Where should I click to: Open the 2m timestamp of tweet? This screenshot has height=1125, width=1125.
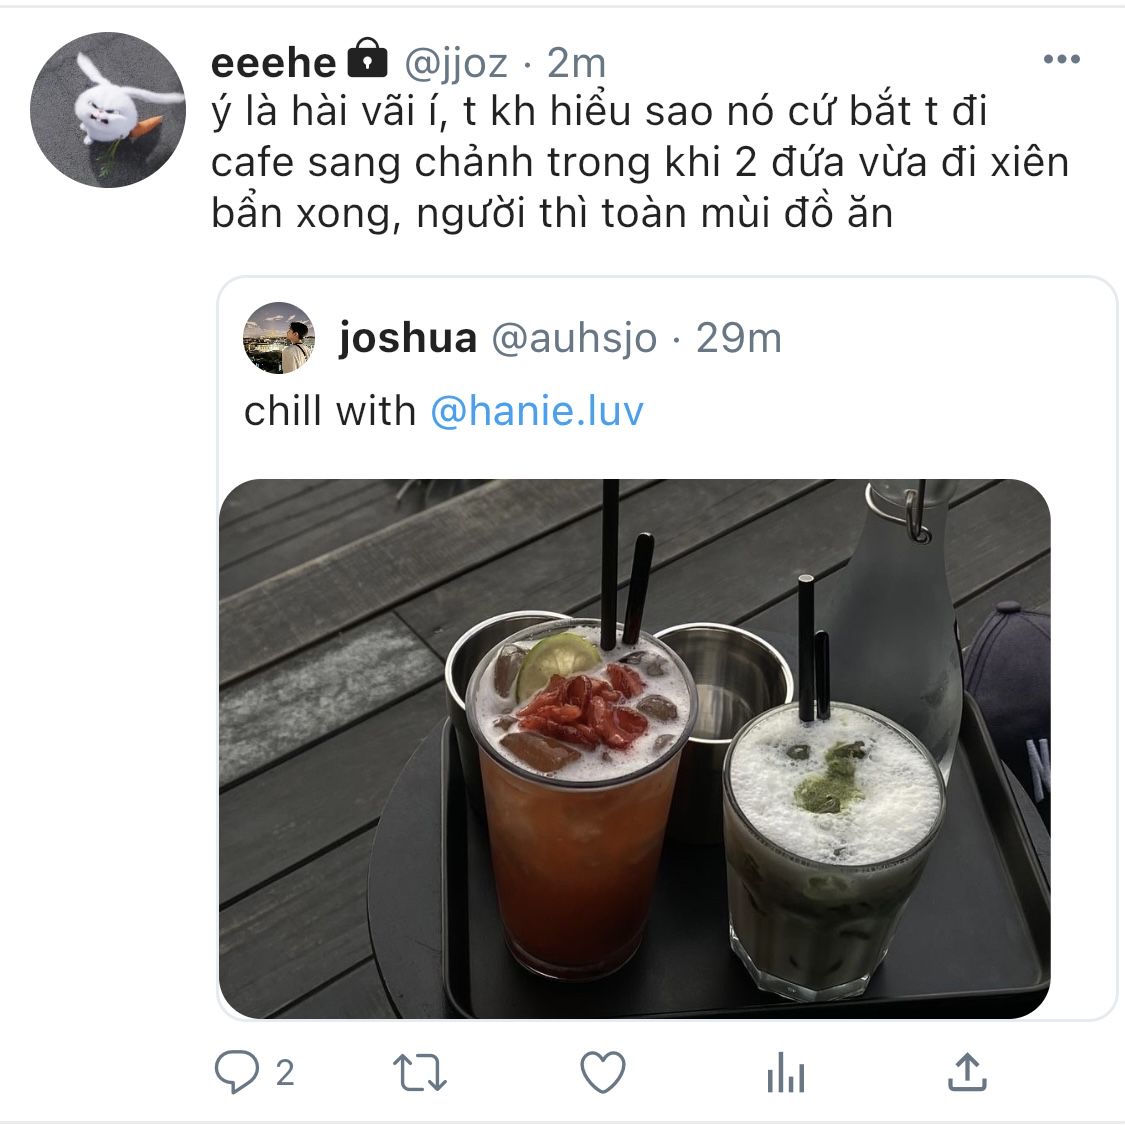pos(576,63)
